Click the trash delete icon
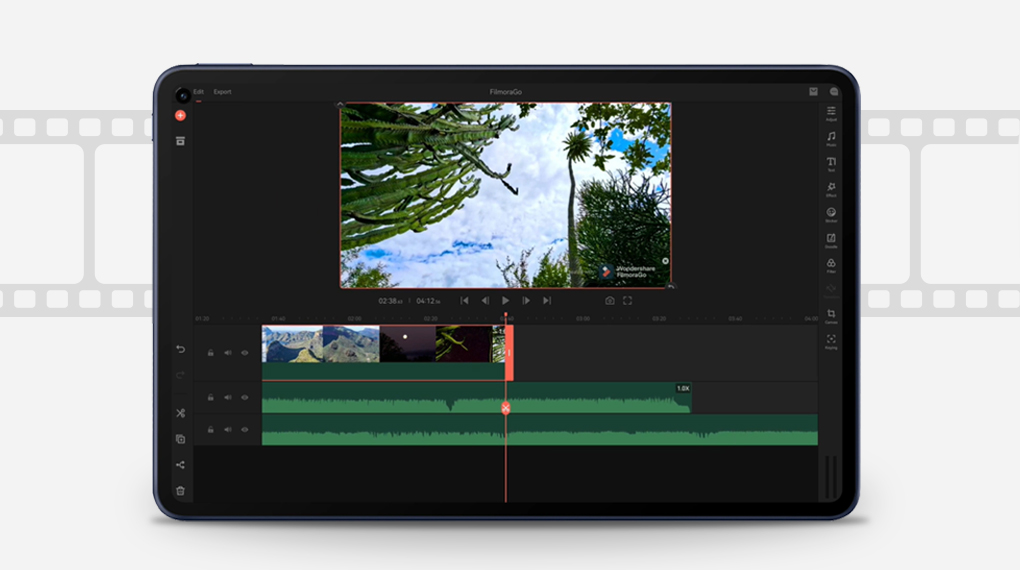 click(x=181, y=490)
